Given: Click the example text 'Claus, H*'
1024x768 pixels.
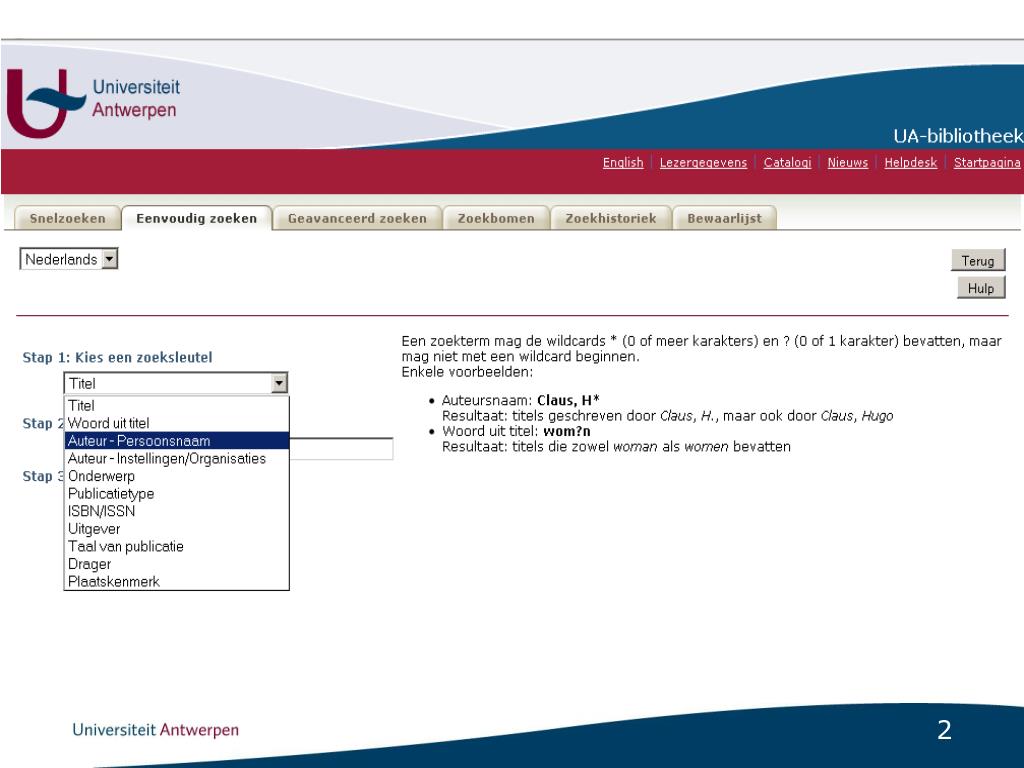Looking at the screenshot, I should pos(568,400).
